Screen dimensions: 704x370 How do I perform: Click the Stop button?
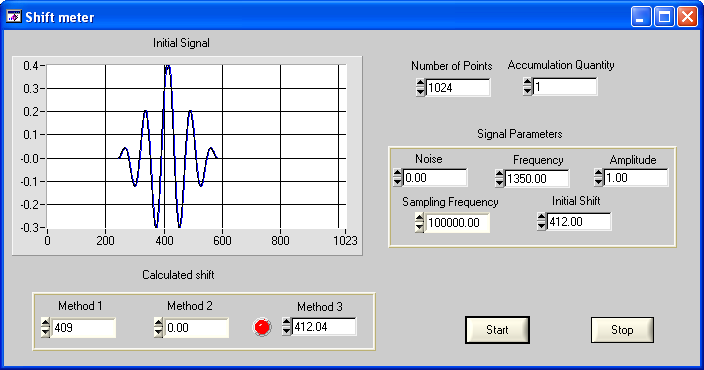click(622, 330)
